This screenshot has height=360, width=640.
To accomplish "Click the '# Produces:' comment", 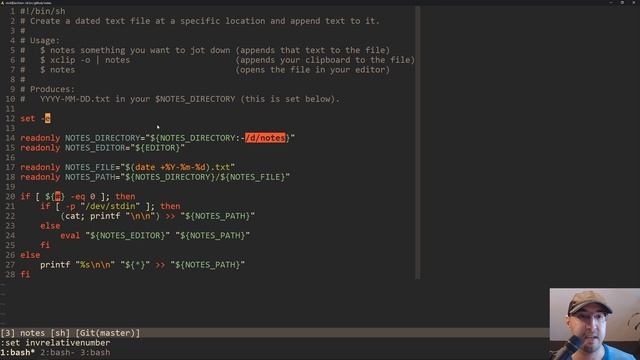I will click(x=47, y=89).
